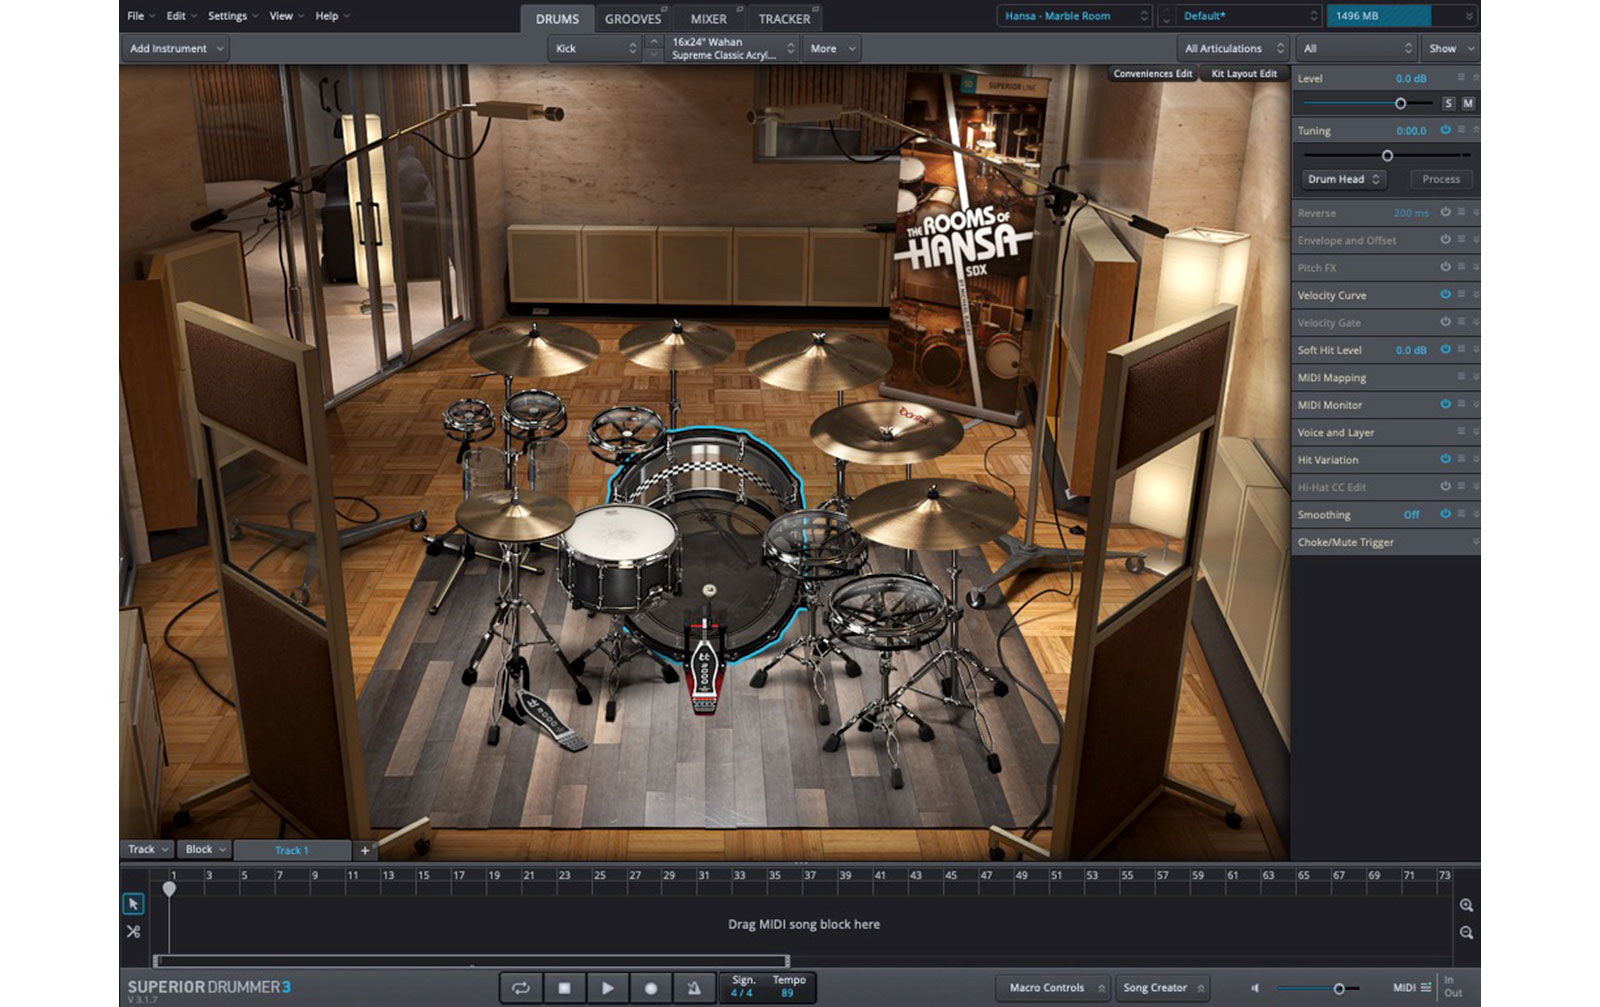
Task: Adjust the master volume slider
Action: click(1339, 988)
